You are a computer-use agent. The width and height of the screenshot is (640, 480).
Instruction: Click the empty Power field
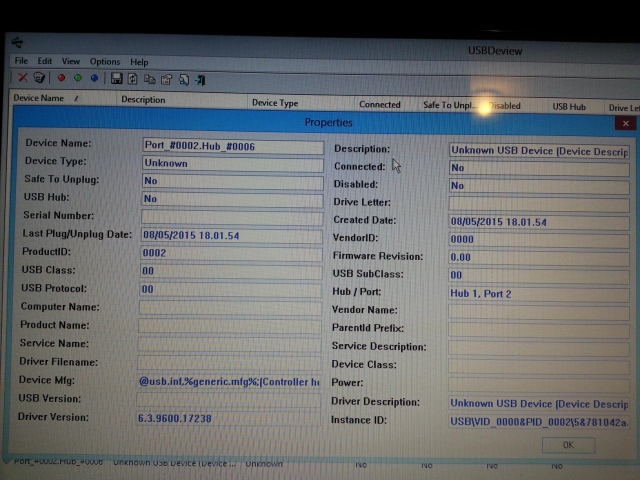click(x=539, y=384)
